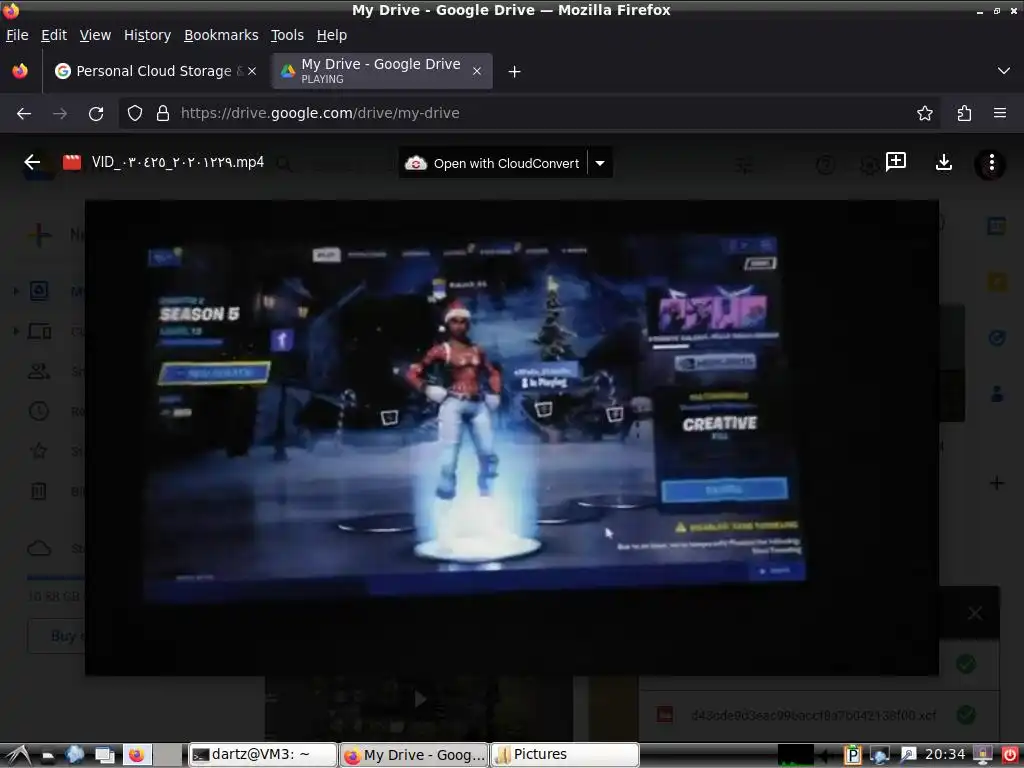Screen dimensions: 1024x768
Task: Close the Personal Cloud Storage tab
Action: 252,71
